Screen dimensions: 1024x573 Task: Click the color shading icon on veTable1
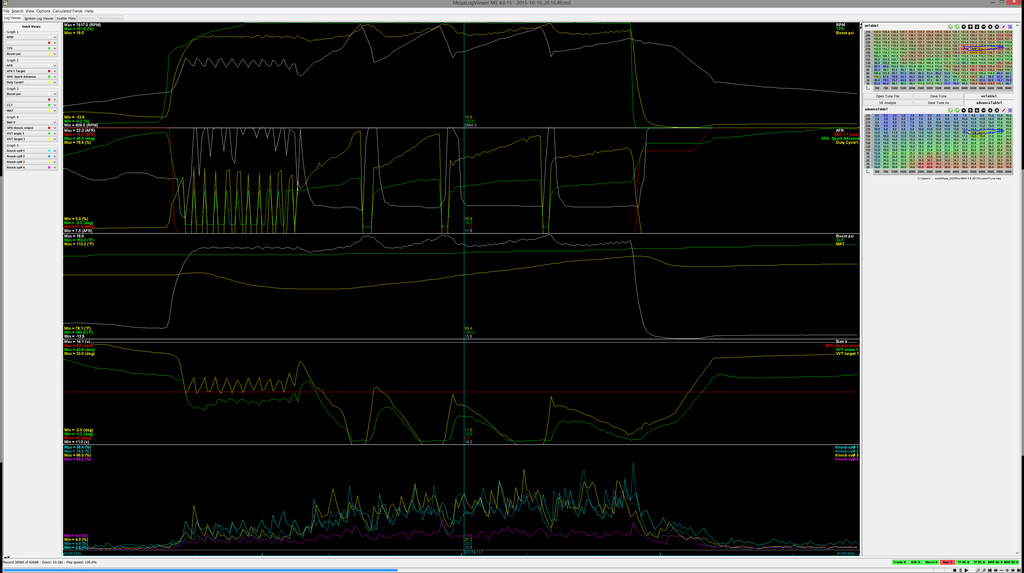point(1010,26)
